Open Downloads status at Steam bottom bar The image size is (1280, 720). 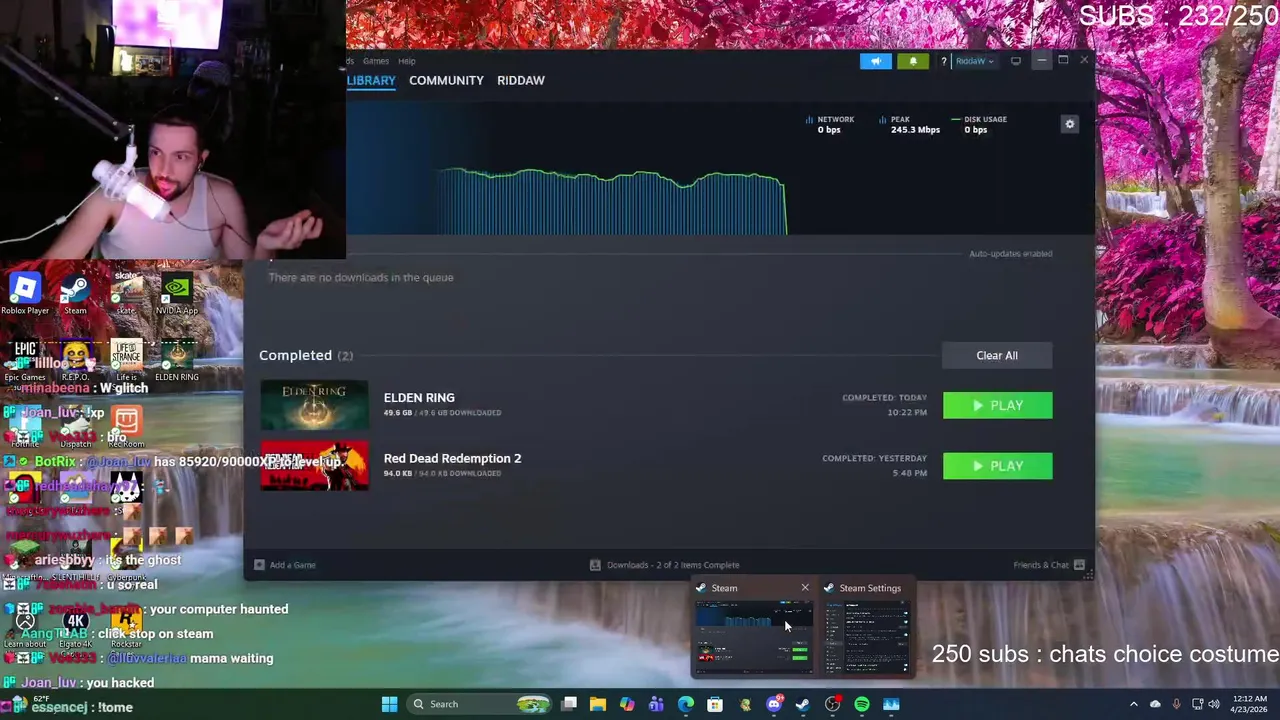click(665, 565)
